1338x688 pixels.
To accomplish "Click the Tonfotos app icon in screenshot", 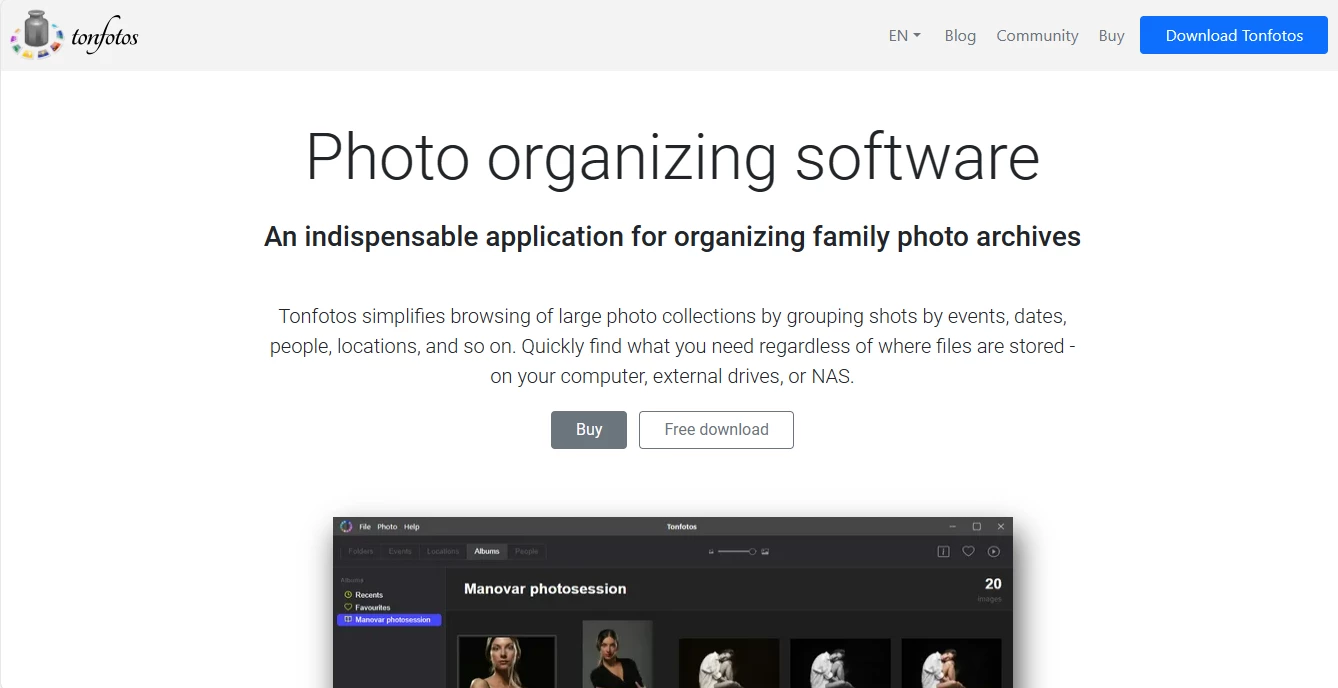I will pyautogui.click(x=346, y=526).
